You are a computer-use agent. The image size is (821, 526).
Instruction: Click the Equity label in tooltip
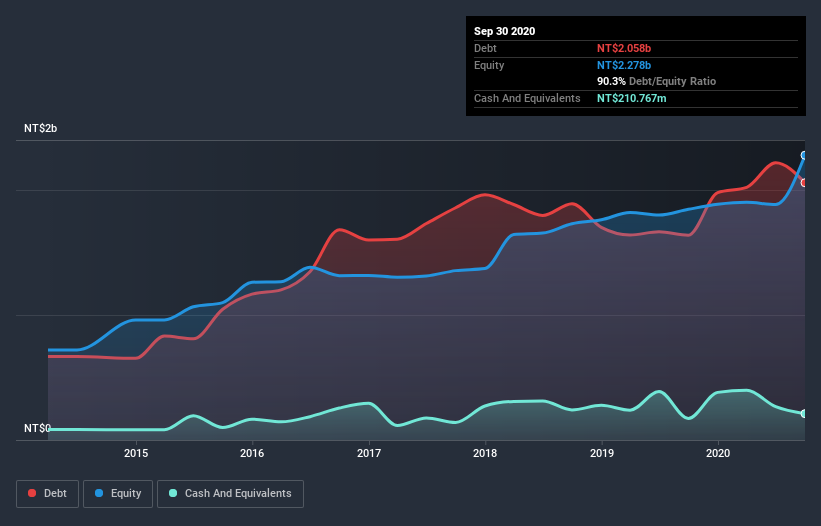coord(489,65)
